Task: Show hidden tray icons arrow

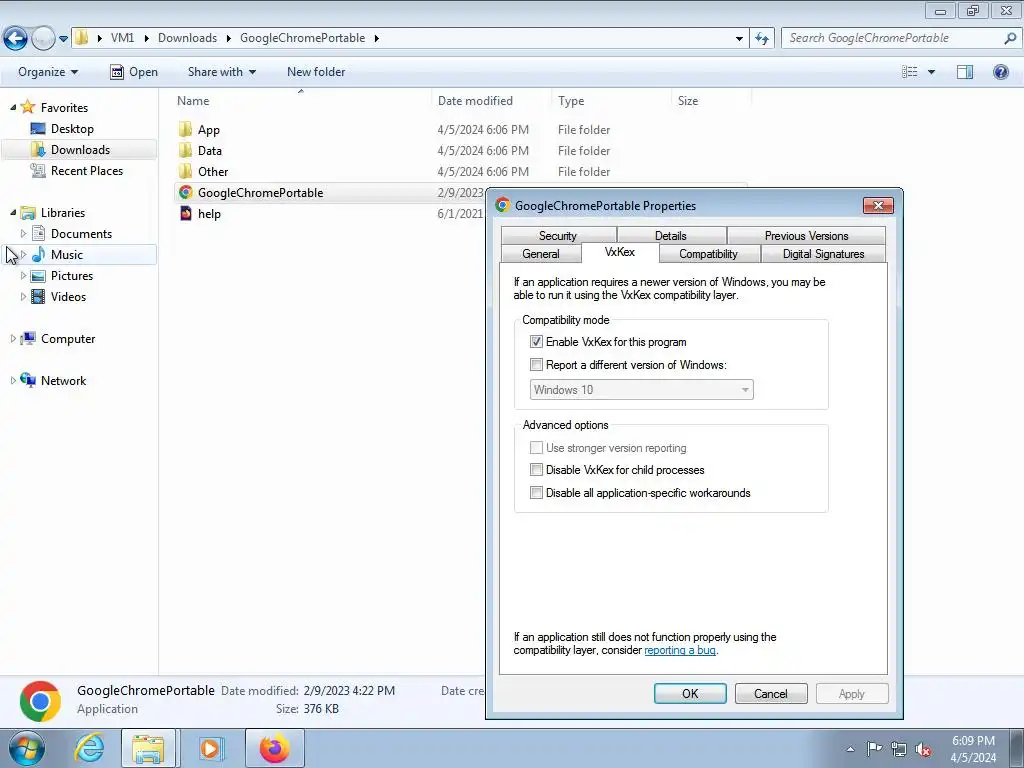Action: click(850, 749)
